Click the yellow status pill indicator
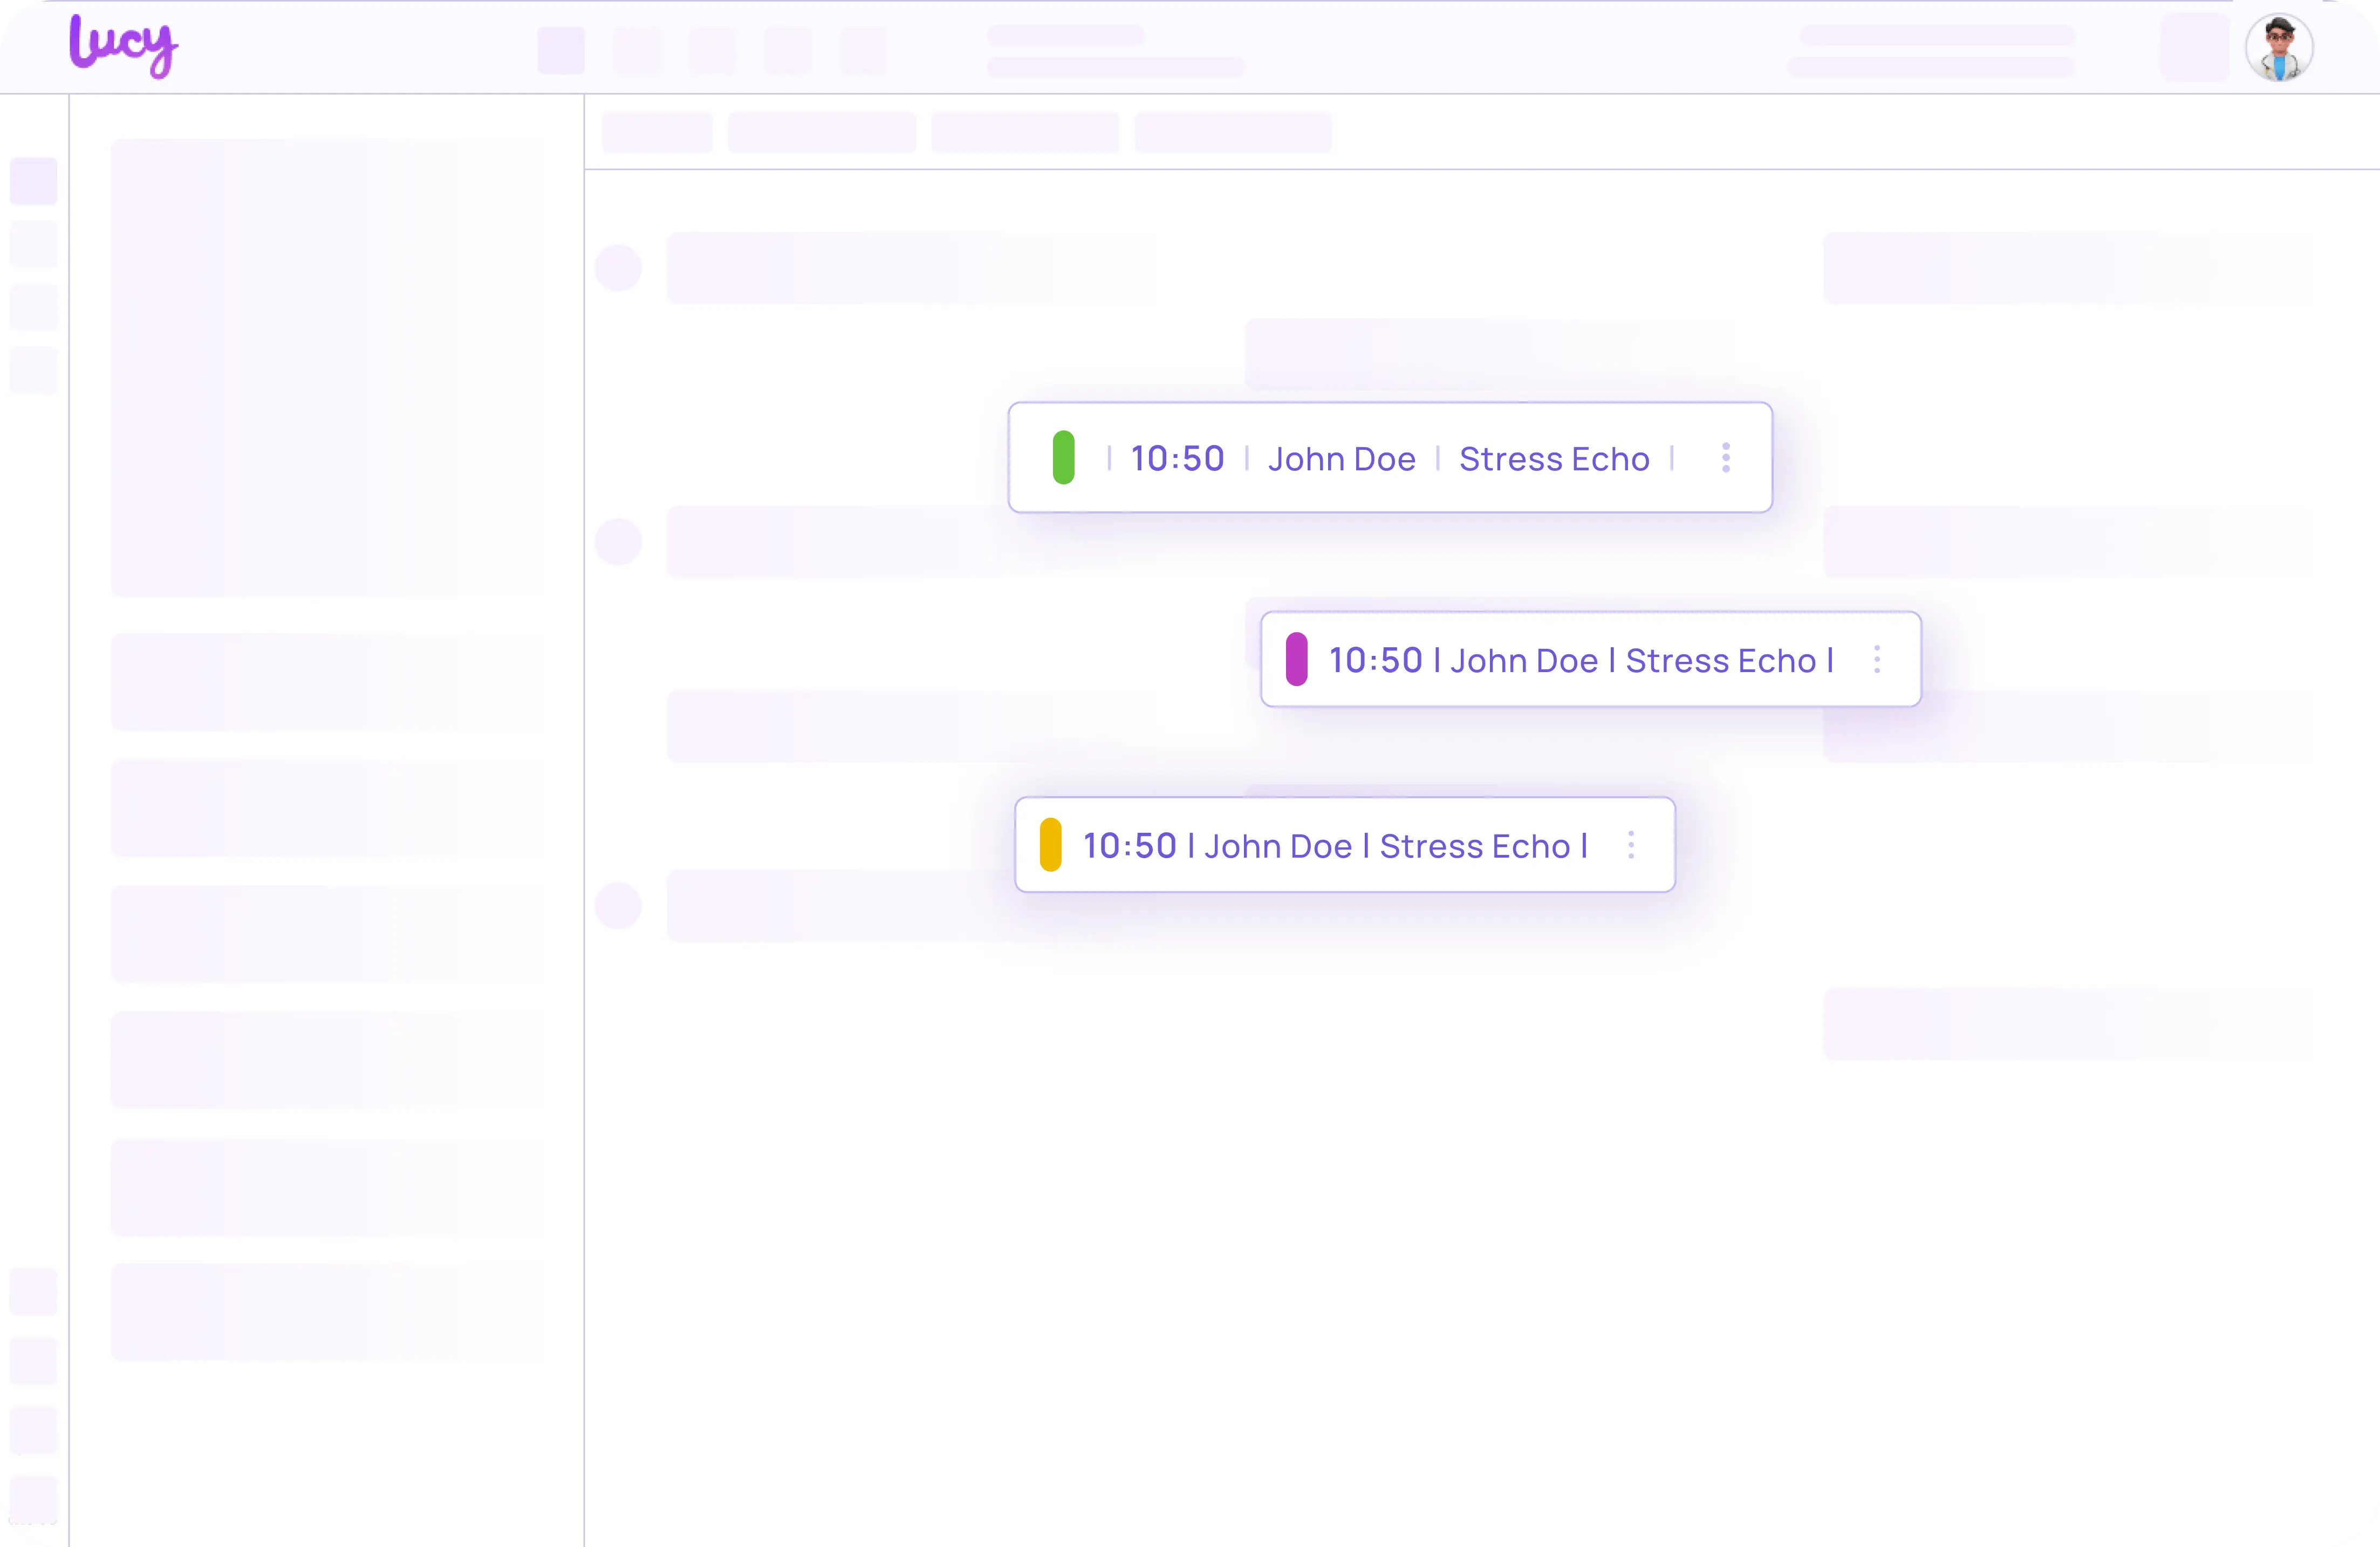This screenshot has width=2380, height=1547. (x=1050, y=845)
